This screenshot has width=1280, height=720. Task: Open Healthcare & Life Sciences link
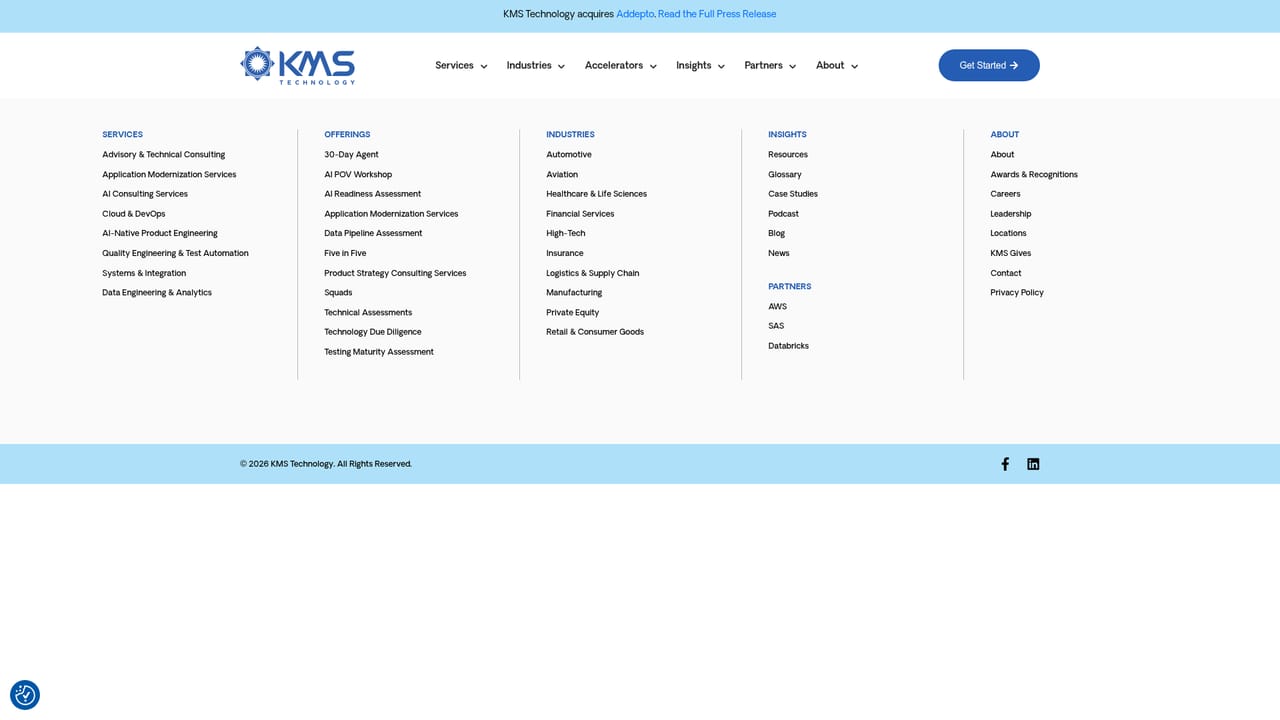click(x=596, y=194)
